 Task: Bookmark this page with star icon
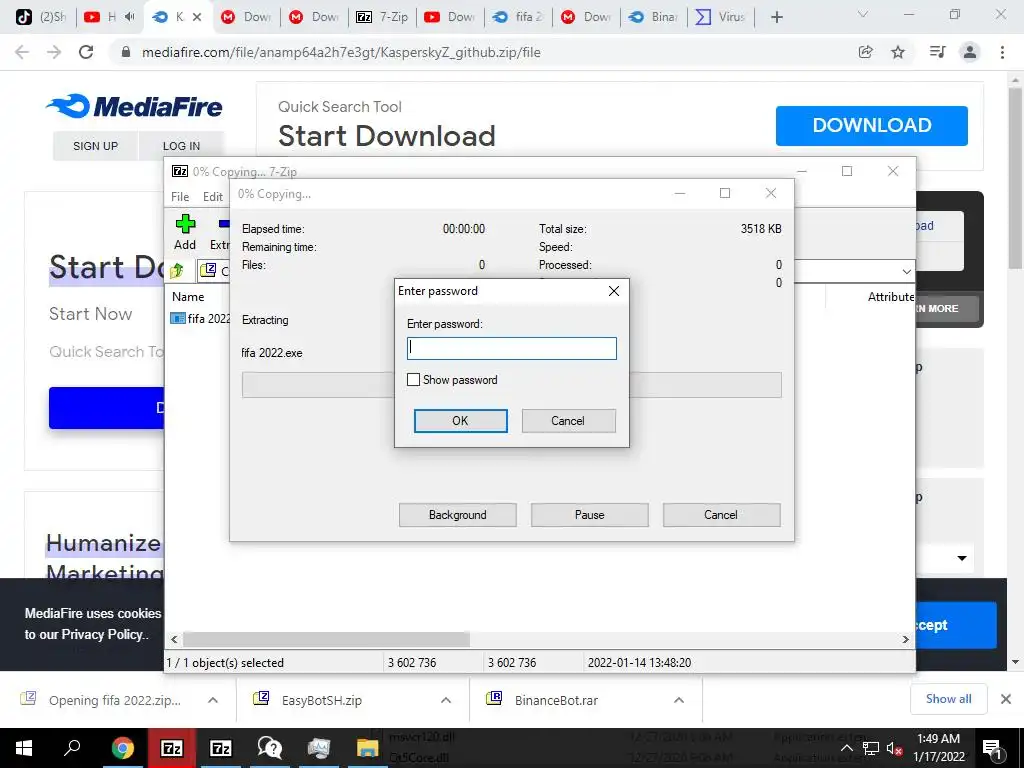tap(898, 52)
